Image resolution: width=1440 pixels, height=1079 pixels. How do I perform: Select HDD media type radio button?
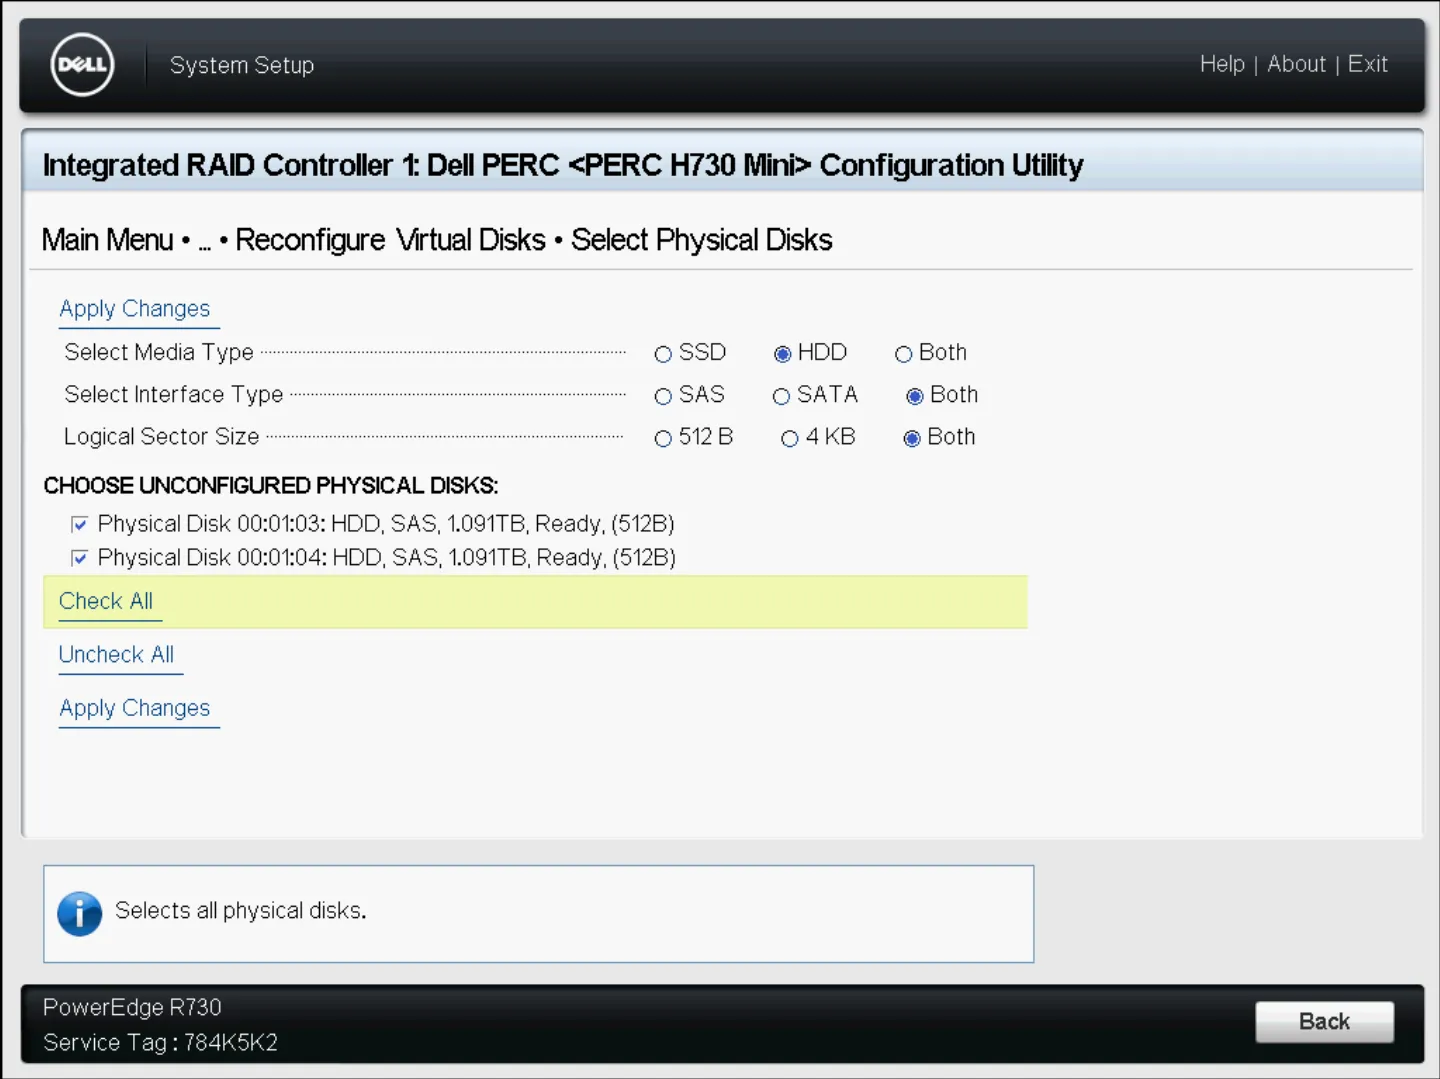click(x=783, y=354)
